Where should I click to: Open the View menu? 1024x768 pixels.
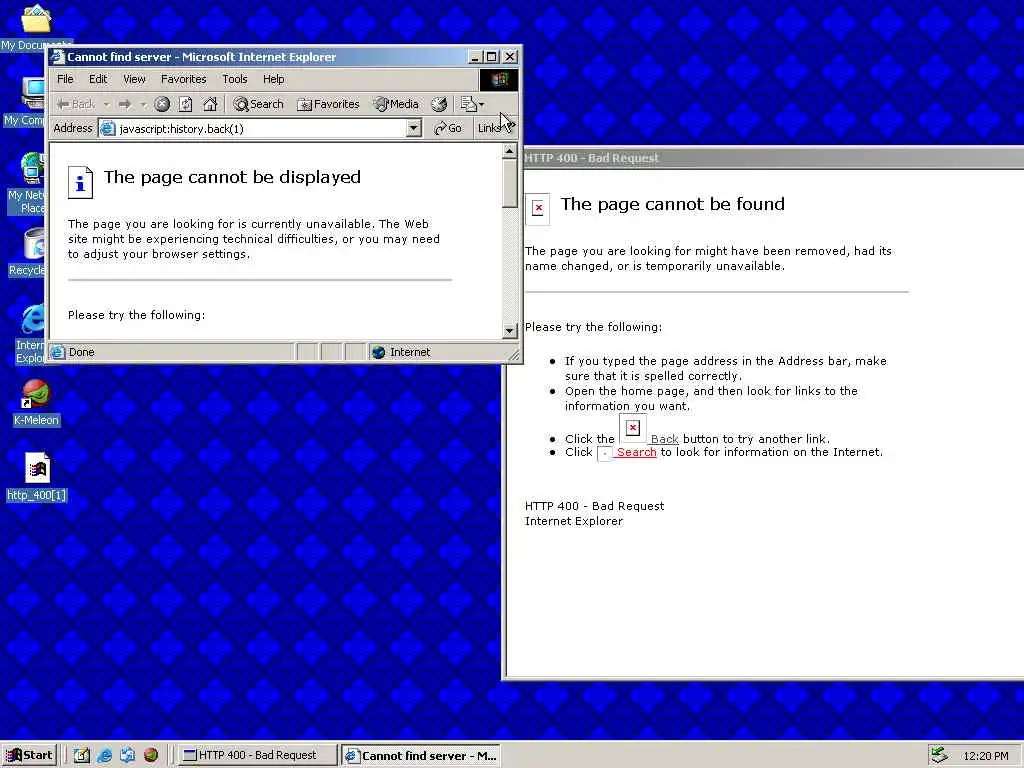[134, 79]
